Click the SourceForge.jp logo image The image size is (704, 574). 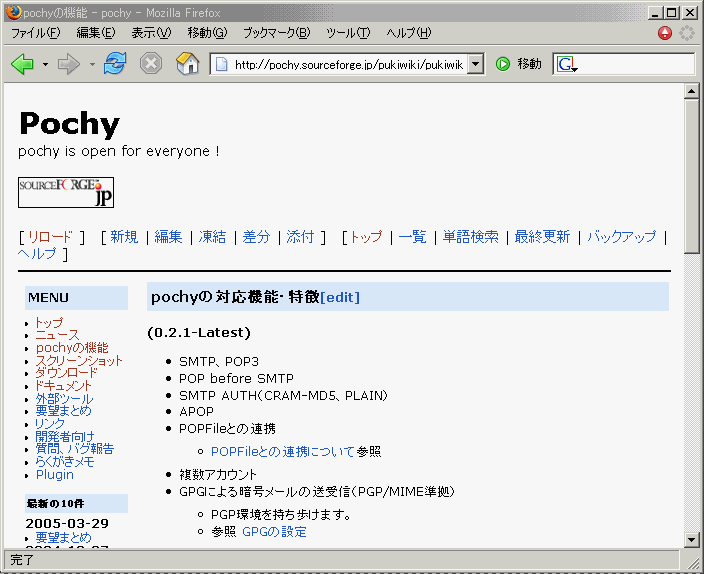66,192
